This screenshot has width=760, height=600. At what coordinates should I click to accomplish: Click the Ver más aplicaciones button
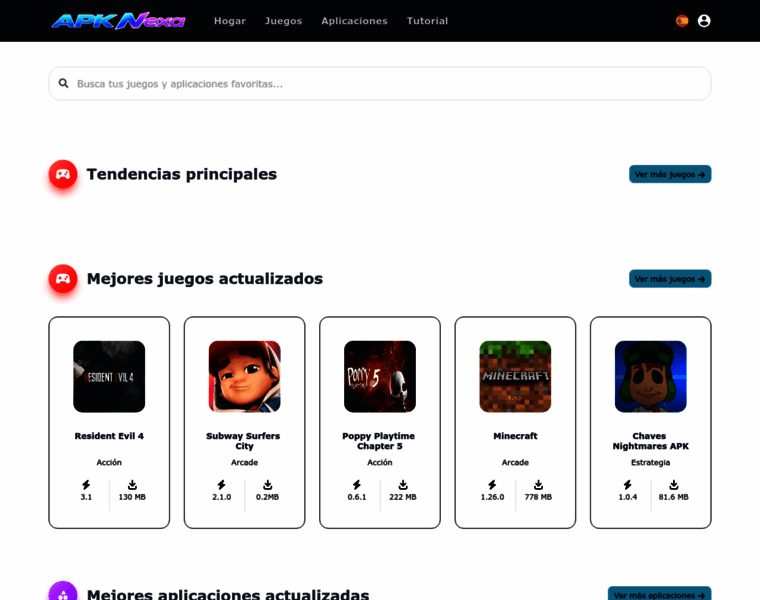pyautogui.click(x=660, y=594)
